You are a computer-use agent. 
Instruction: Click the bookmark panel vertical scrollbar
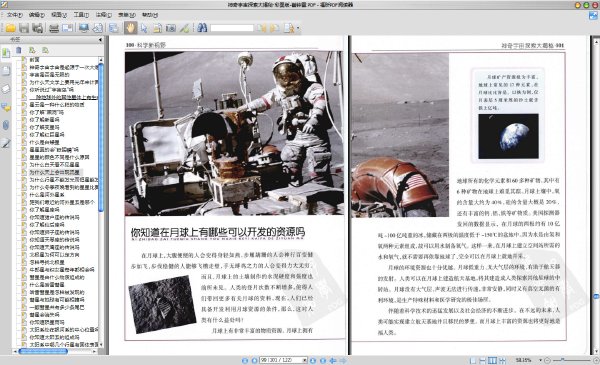point(101,137)
